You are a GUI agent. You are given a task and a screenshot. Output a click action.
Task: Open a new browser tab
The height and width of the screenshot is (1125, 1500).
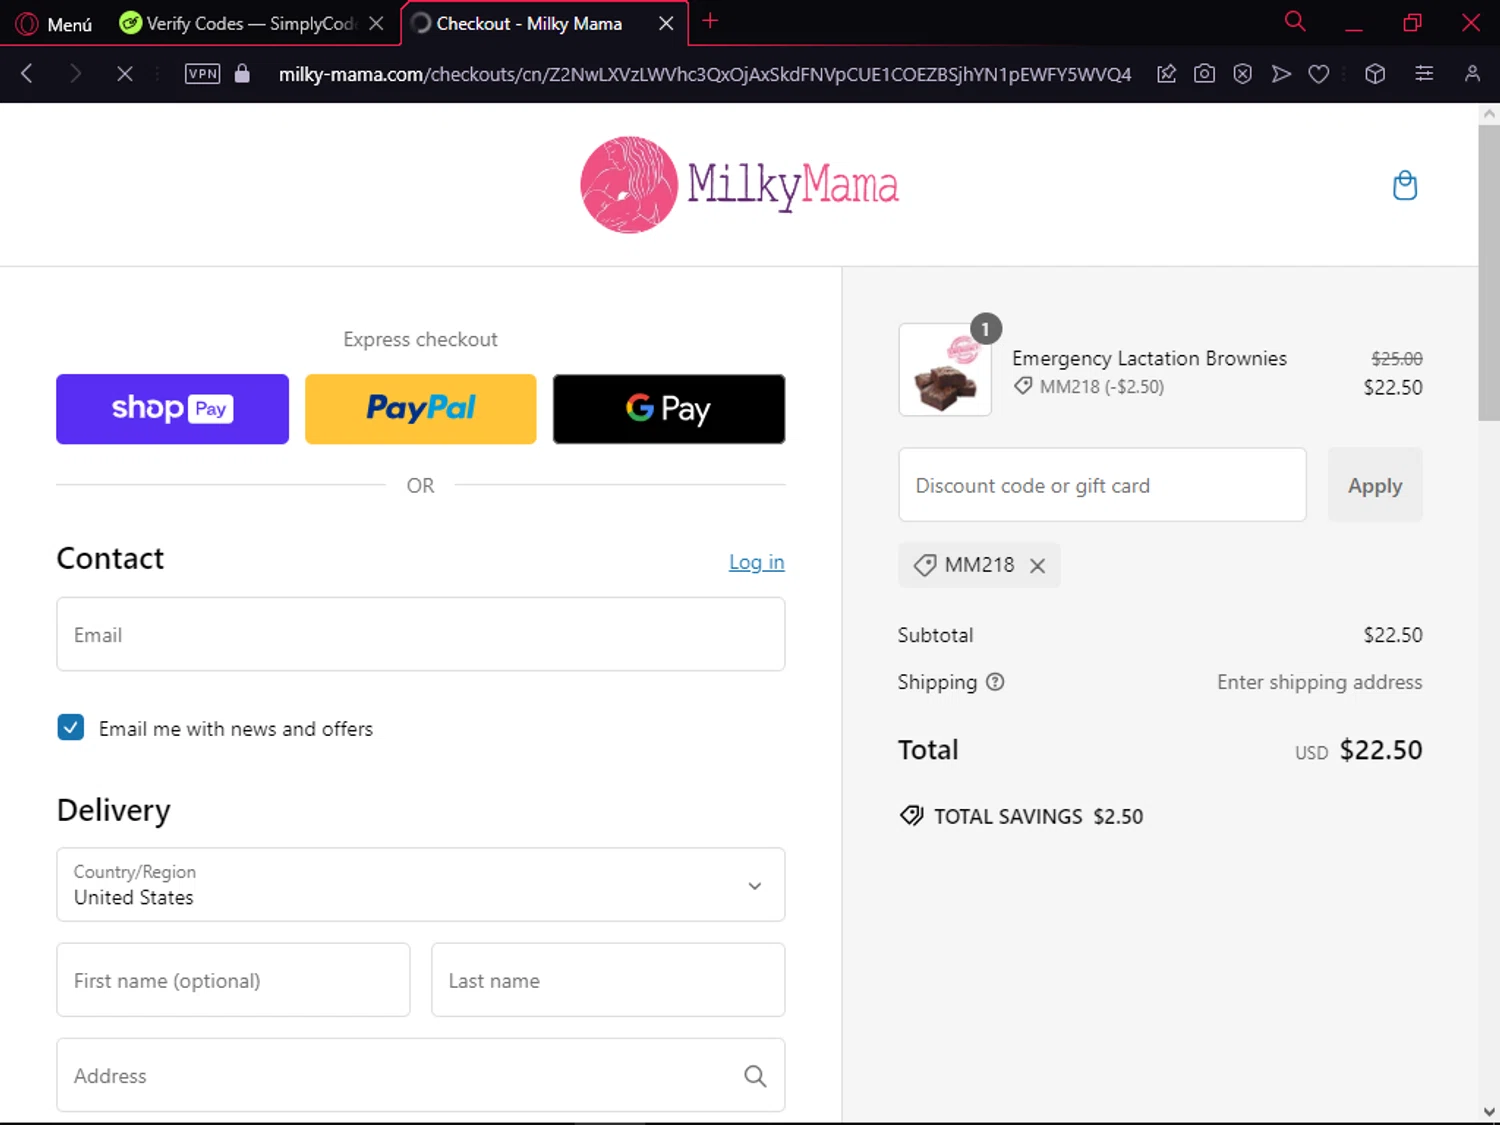click(710, 21)
